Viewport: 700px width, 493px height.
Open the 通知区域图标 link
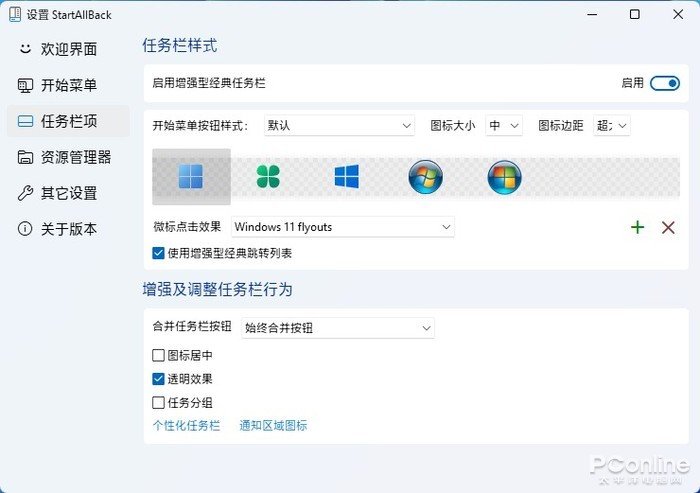point(273,425)
